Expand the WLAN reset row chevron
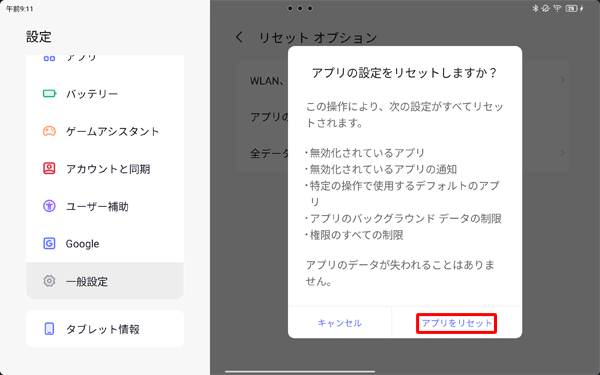Screen dimensions: 600x375 pyautogui.click(x=562, y=80)
